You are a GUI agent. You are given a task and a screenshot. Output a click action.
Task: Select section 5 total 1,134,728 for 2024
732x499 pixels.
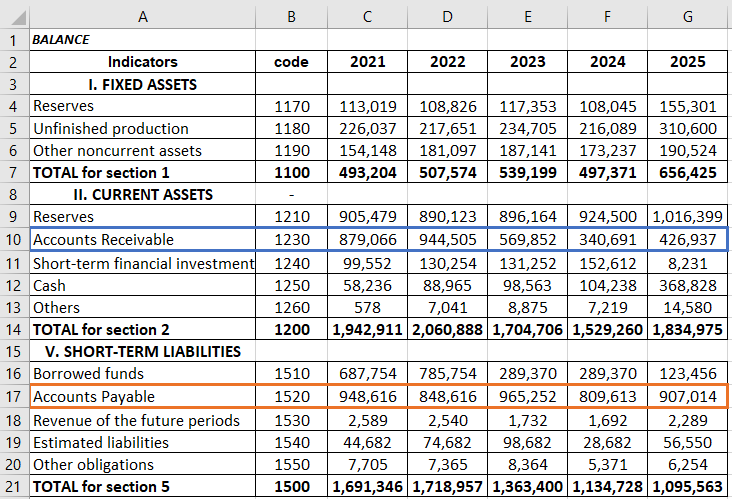607,487
